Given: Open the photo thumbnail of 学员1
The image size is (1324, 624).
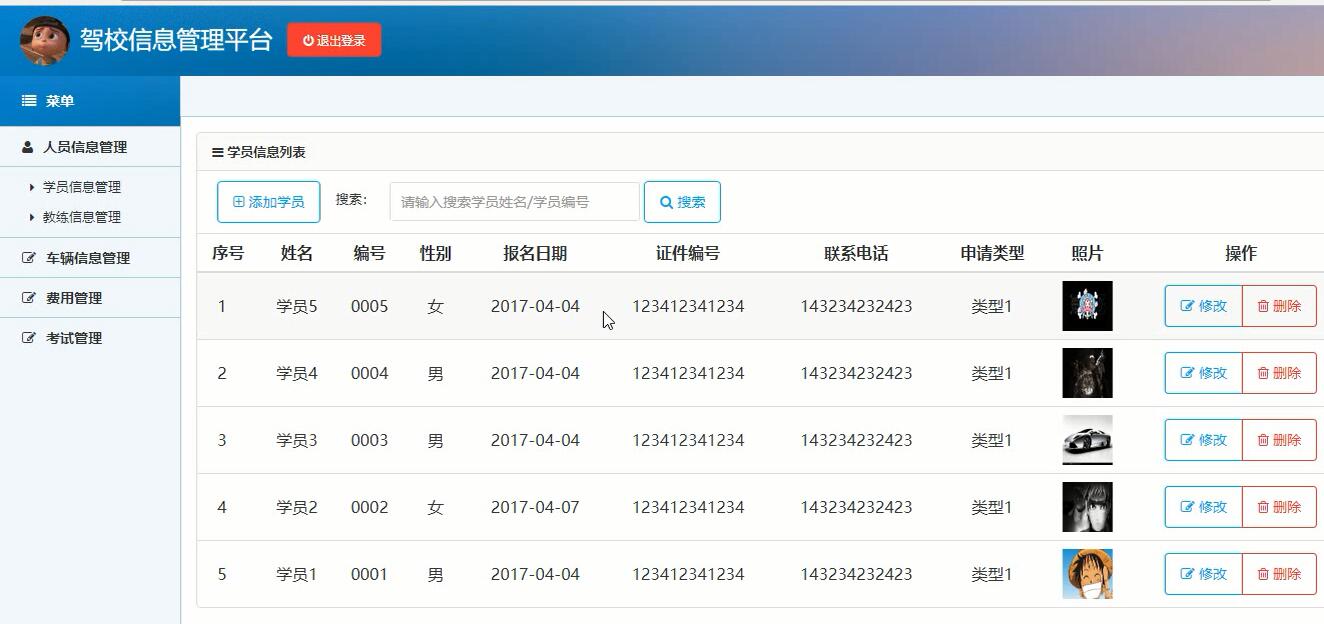Looking at the screenshot, I should (1087, 574).
